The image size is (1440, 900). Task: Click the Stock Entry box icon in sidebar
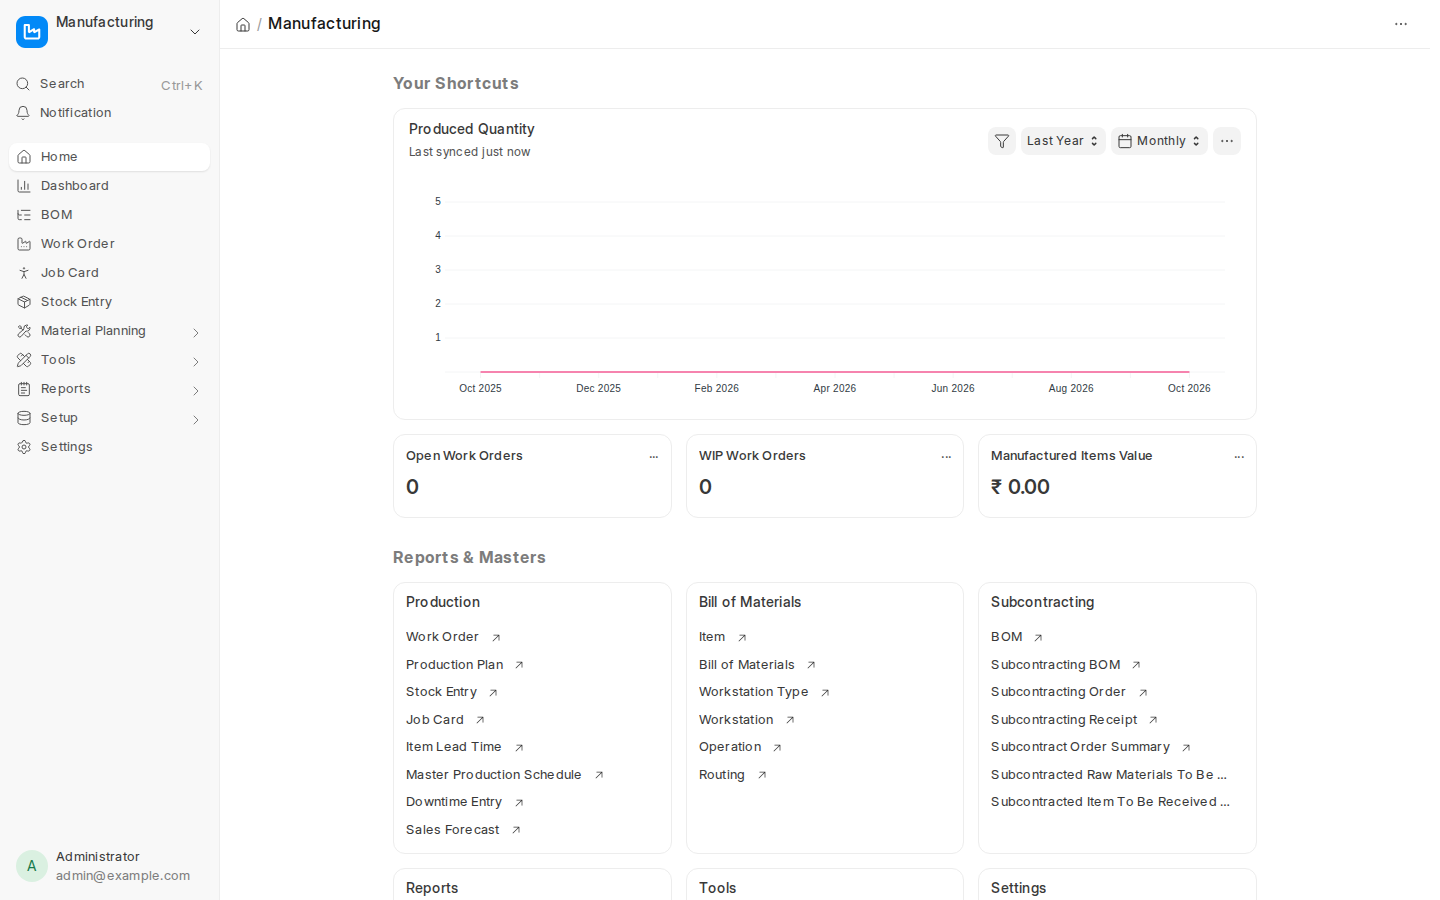pos(24,302)
